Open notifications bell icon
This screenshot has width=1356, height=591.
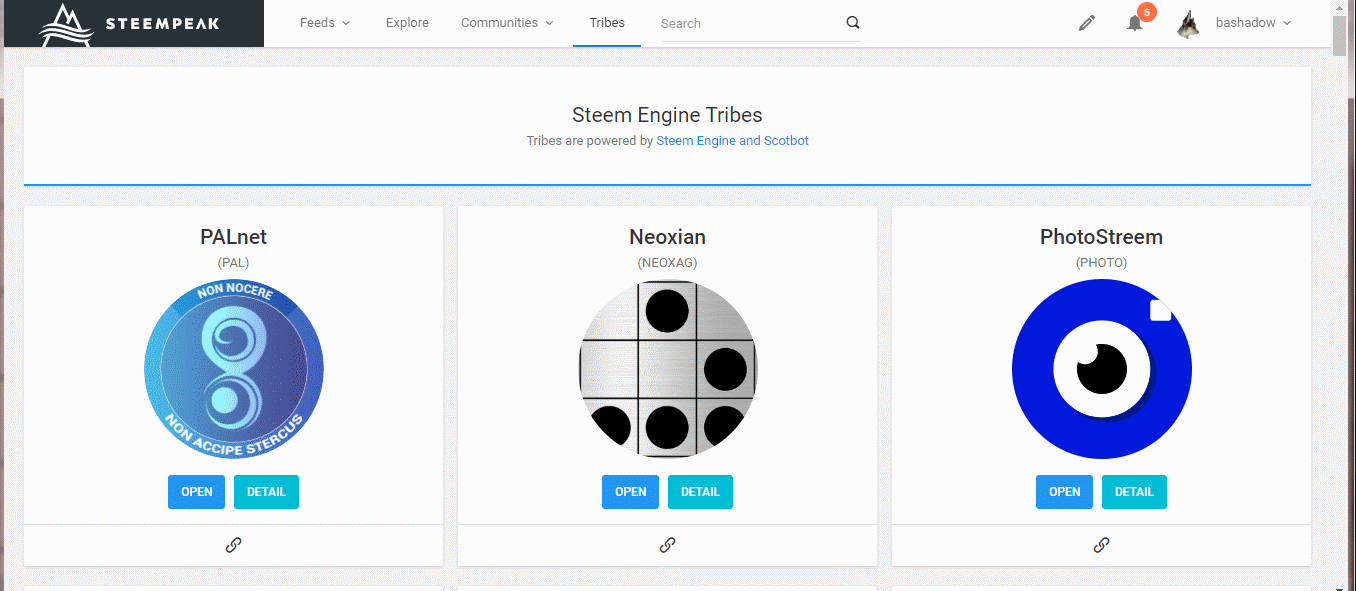(x=1135, y=23)
